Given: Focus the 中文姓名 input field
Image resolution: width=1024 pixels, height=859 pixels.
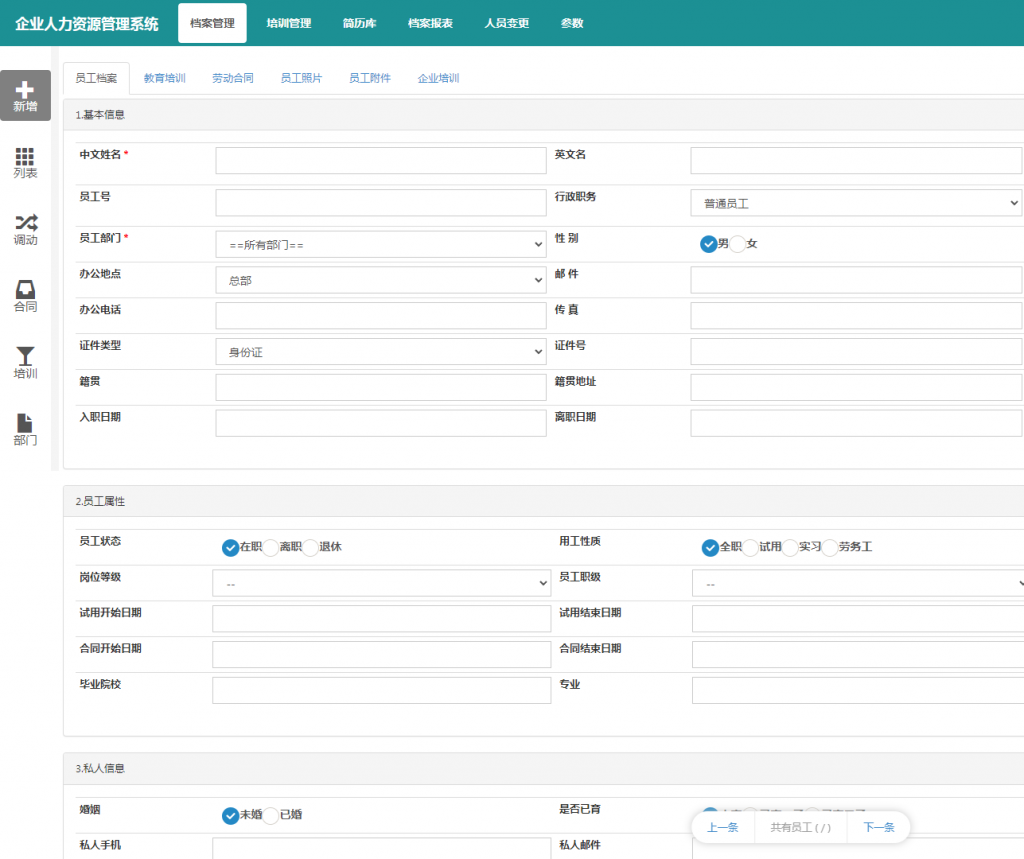Looking at the screenshot, I should point(381,161).
